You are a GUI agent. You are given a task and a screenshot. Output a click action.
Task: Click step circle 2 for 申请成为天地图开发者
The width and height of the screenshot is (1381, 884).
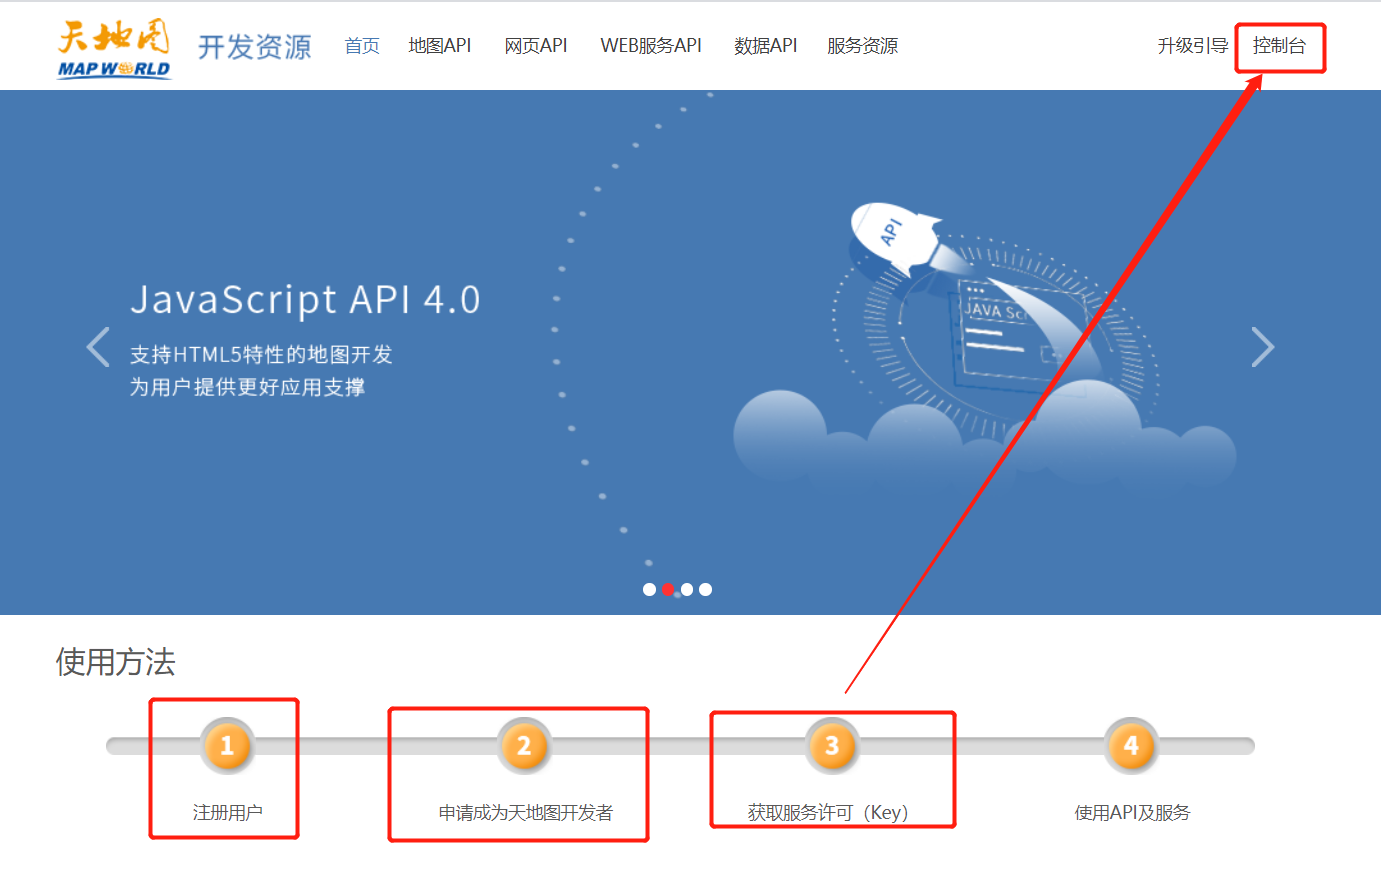point(524,745)
